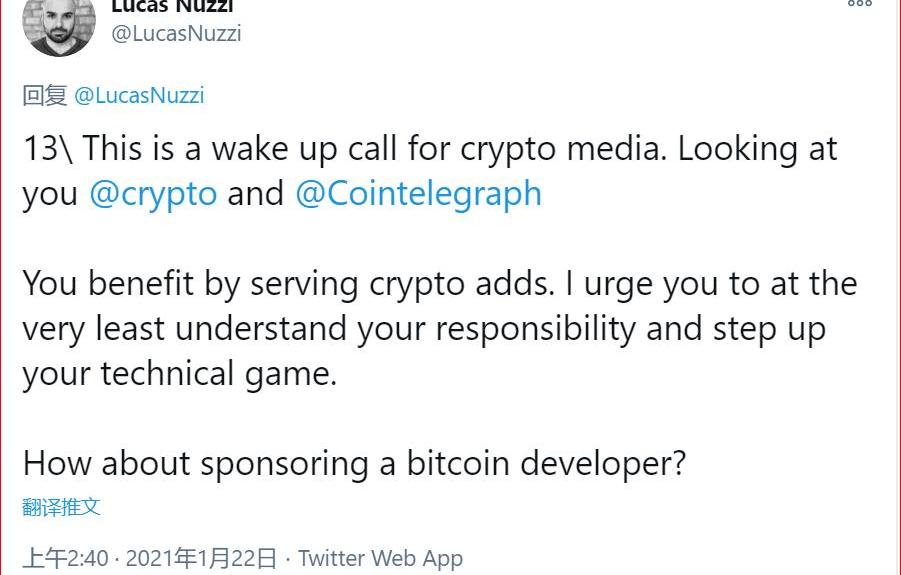Click 翻译推文 to translate the tweet

tap(61, 506)
